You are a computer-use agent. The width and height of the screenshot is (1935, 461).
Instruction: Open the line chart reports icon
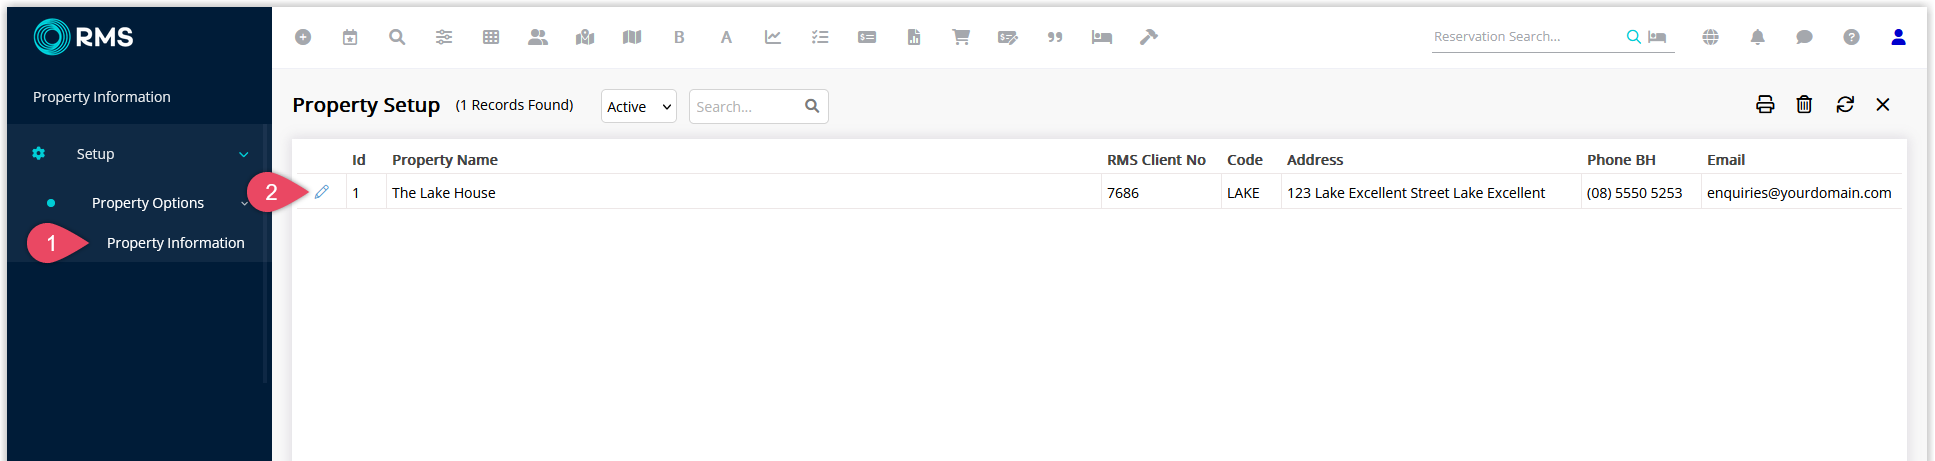pos(773,37)
